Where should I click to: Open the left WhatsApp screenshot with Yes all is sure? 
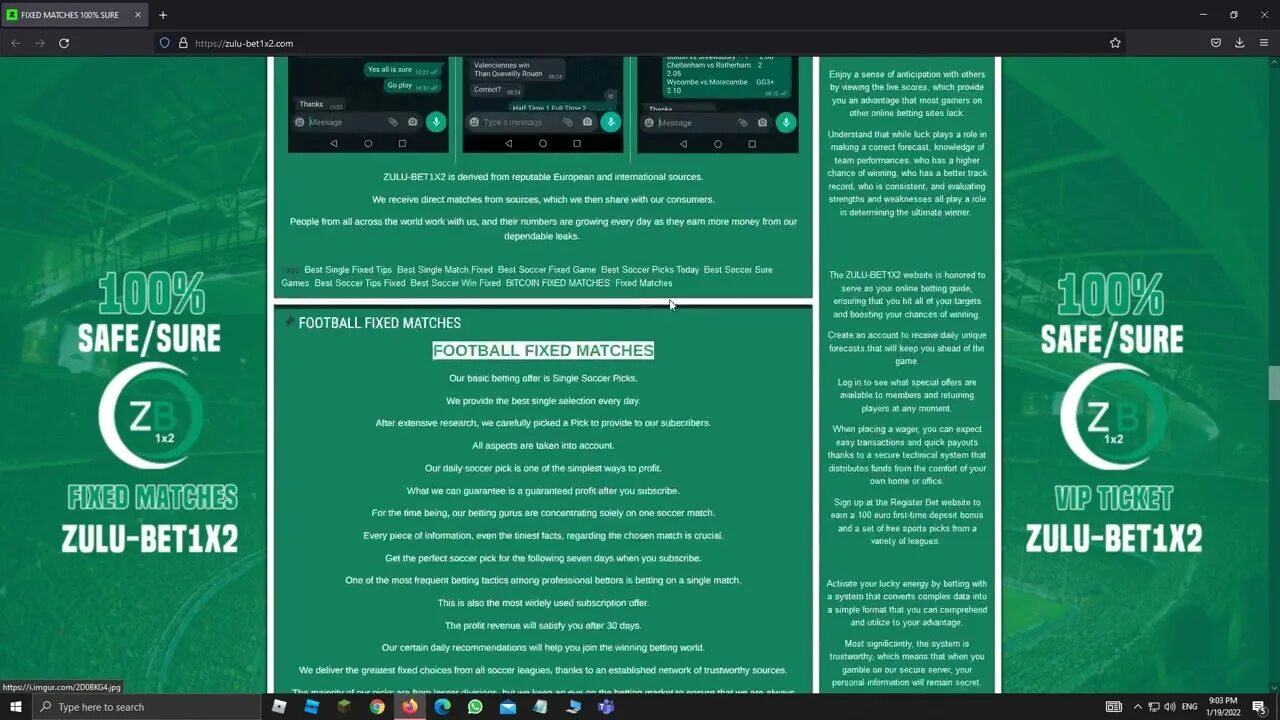pyautogui.click(x=368, y=104)
